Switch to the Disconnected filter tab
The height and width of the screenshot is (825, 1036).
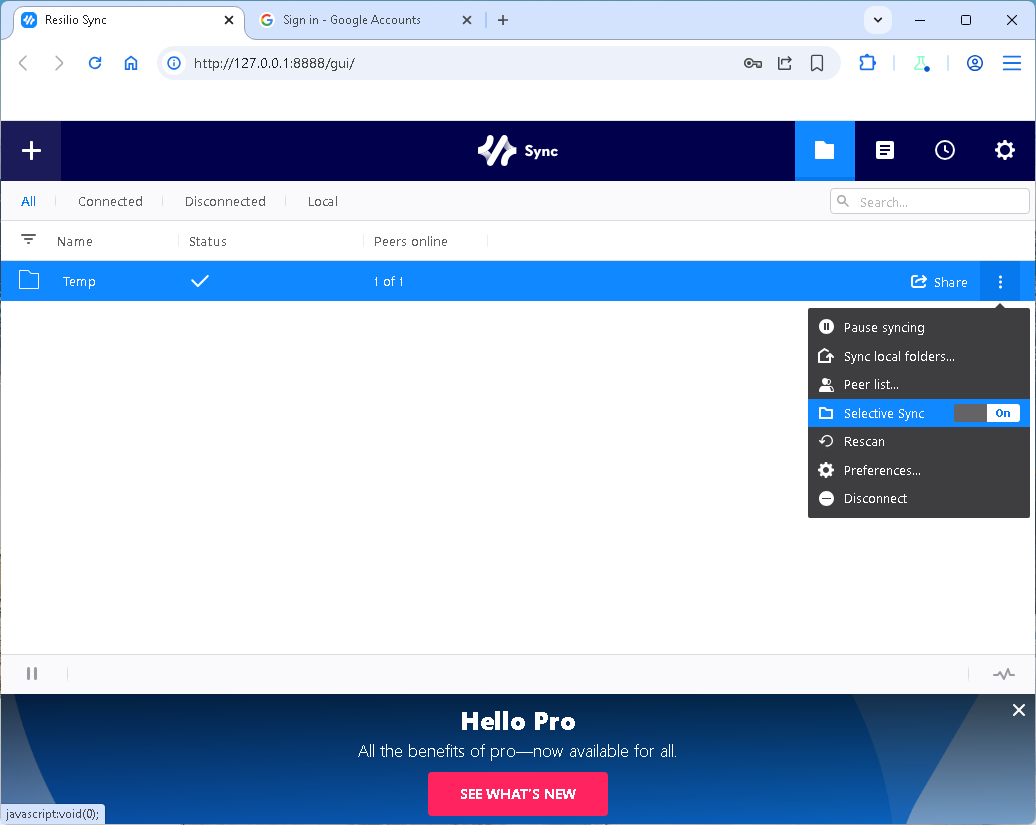pyautogui.click(x=225, y=201)
